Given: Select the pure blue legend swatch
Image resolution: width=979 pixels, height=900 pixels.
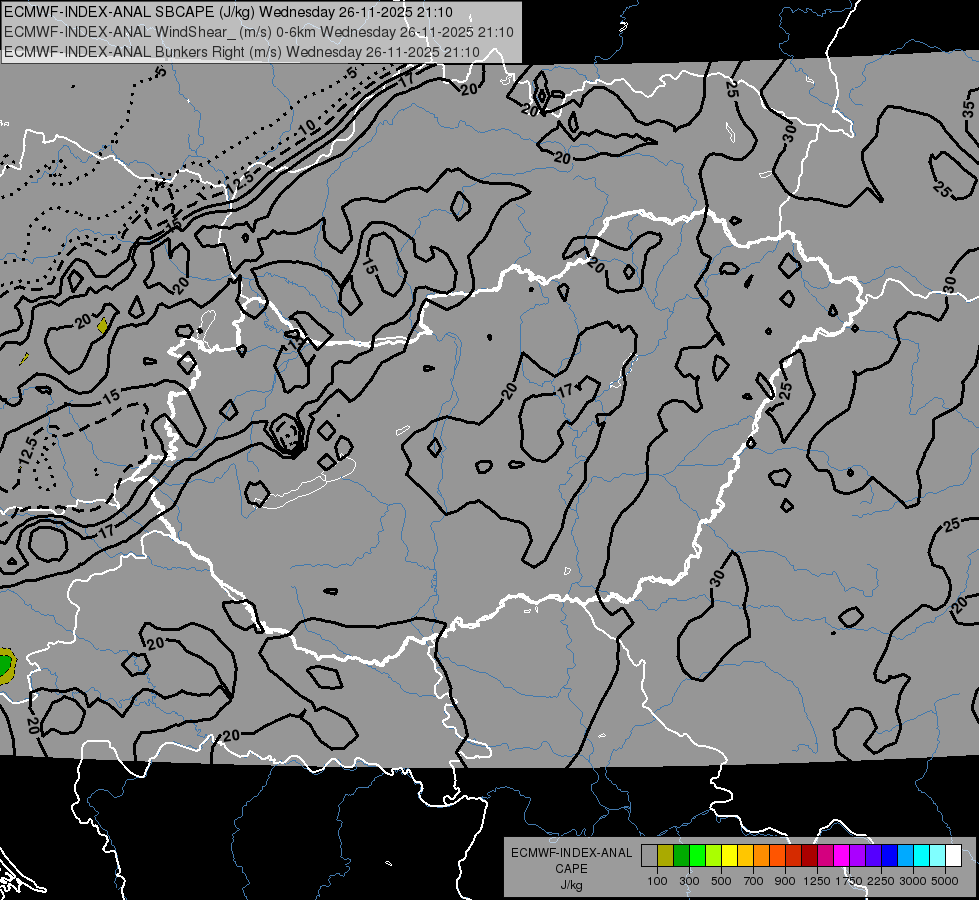Looking at the screenshot, I should point(889,855).
